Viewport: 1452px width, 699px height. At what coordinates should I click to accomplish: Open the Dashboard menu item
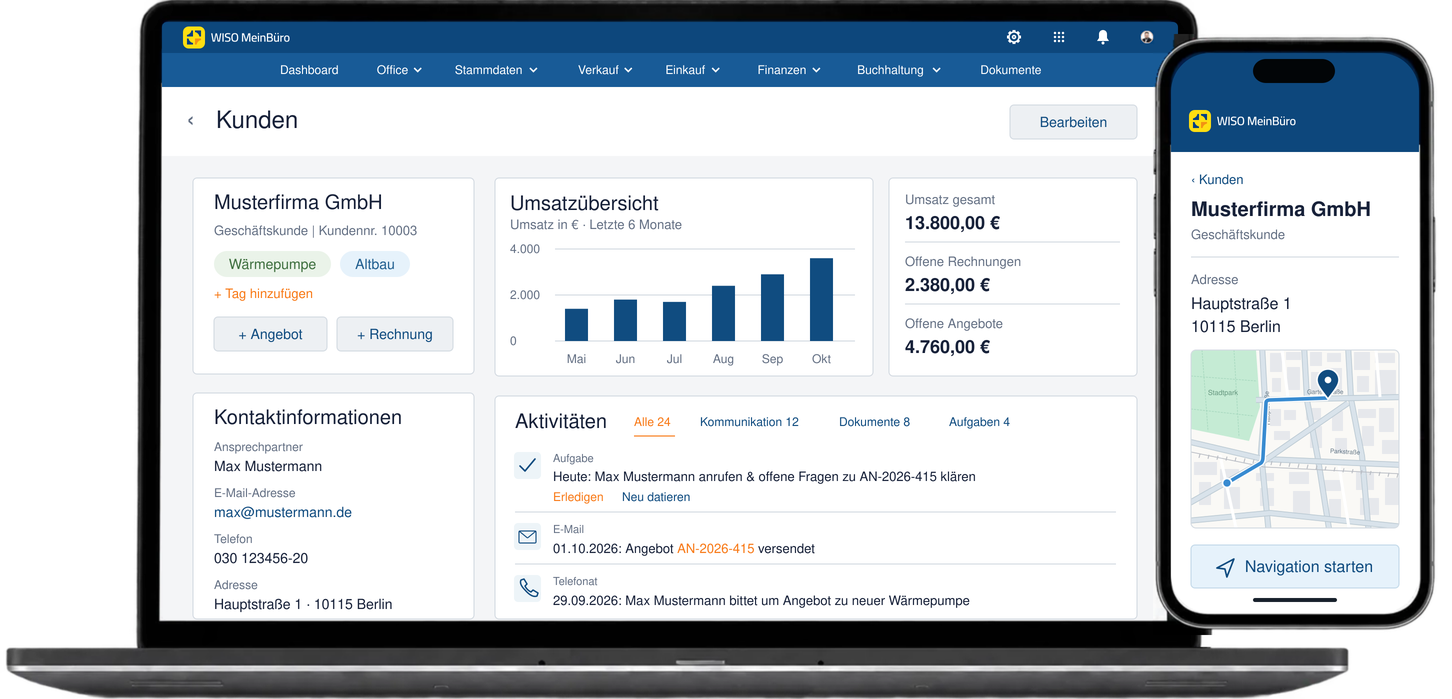pos(309,70)
